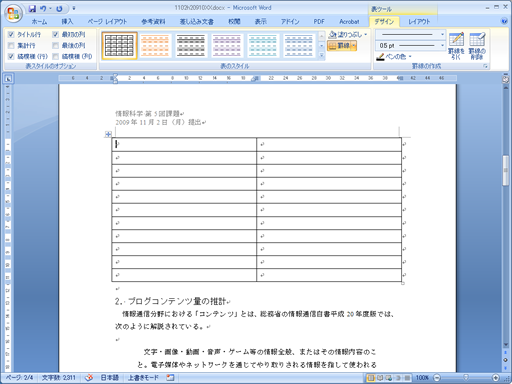Viewport: 512px width, 384px height.
Task: Toggle the 最後の列 checkbox
Action: coord(55,45)
